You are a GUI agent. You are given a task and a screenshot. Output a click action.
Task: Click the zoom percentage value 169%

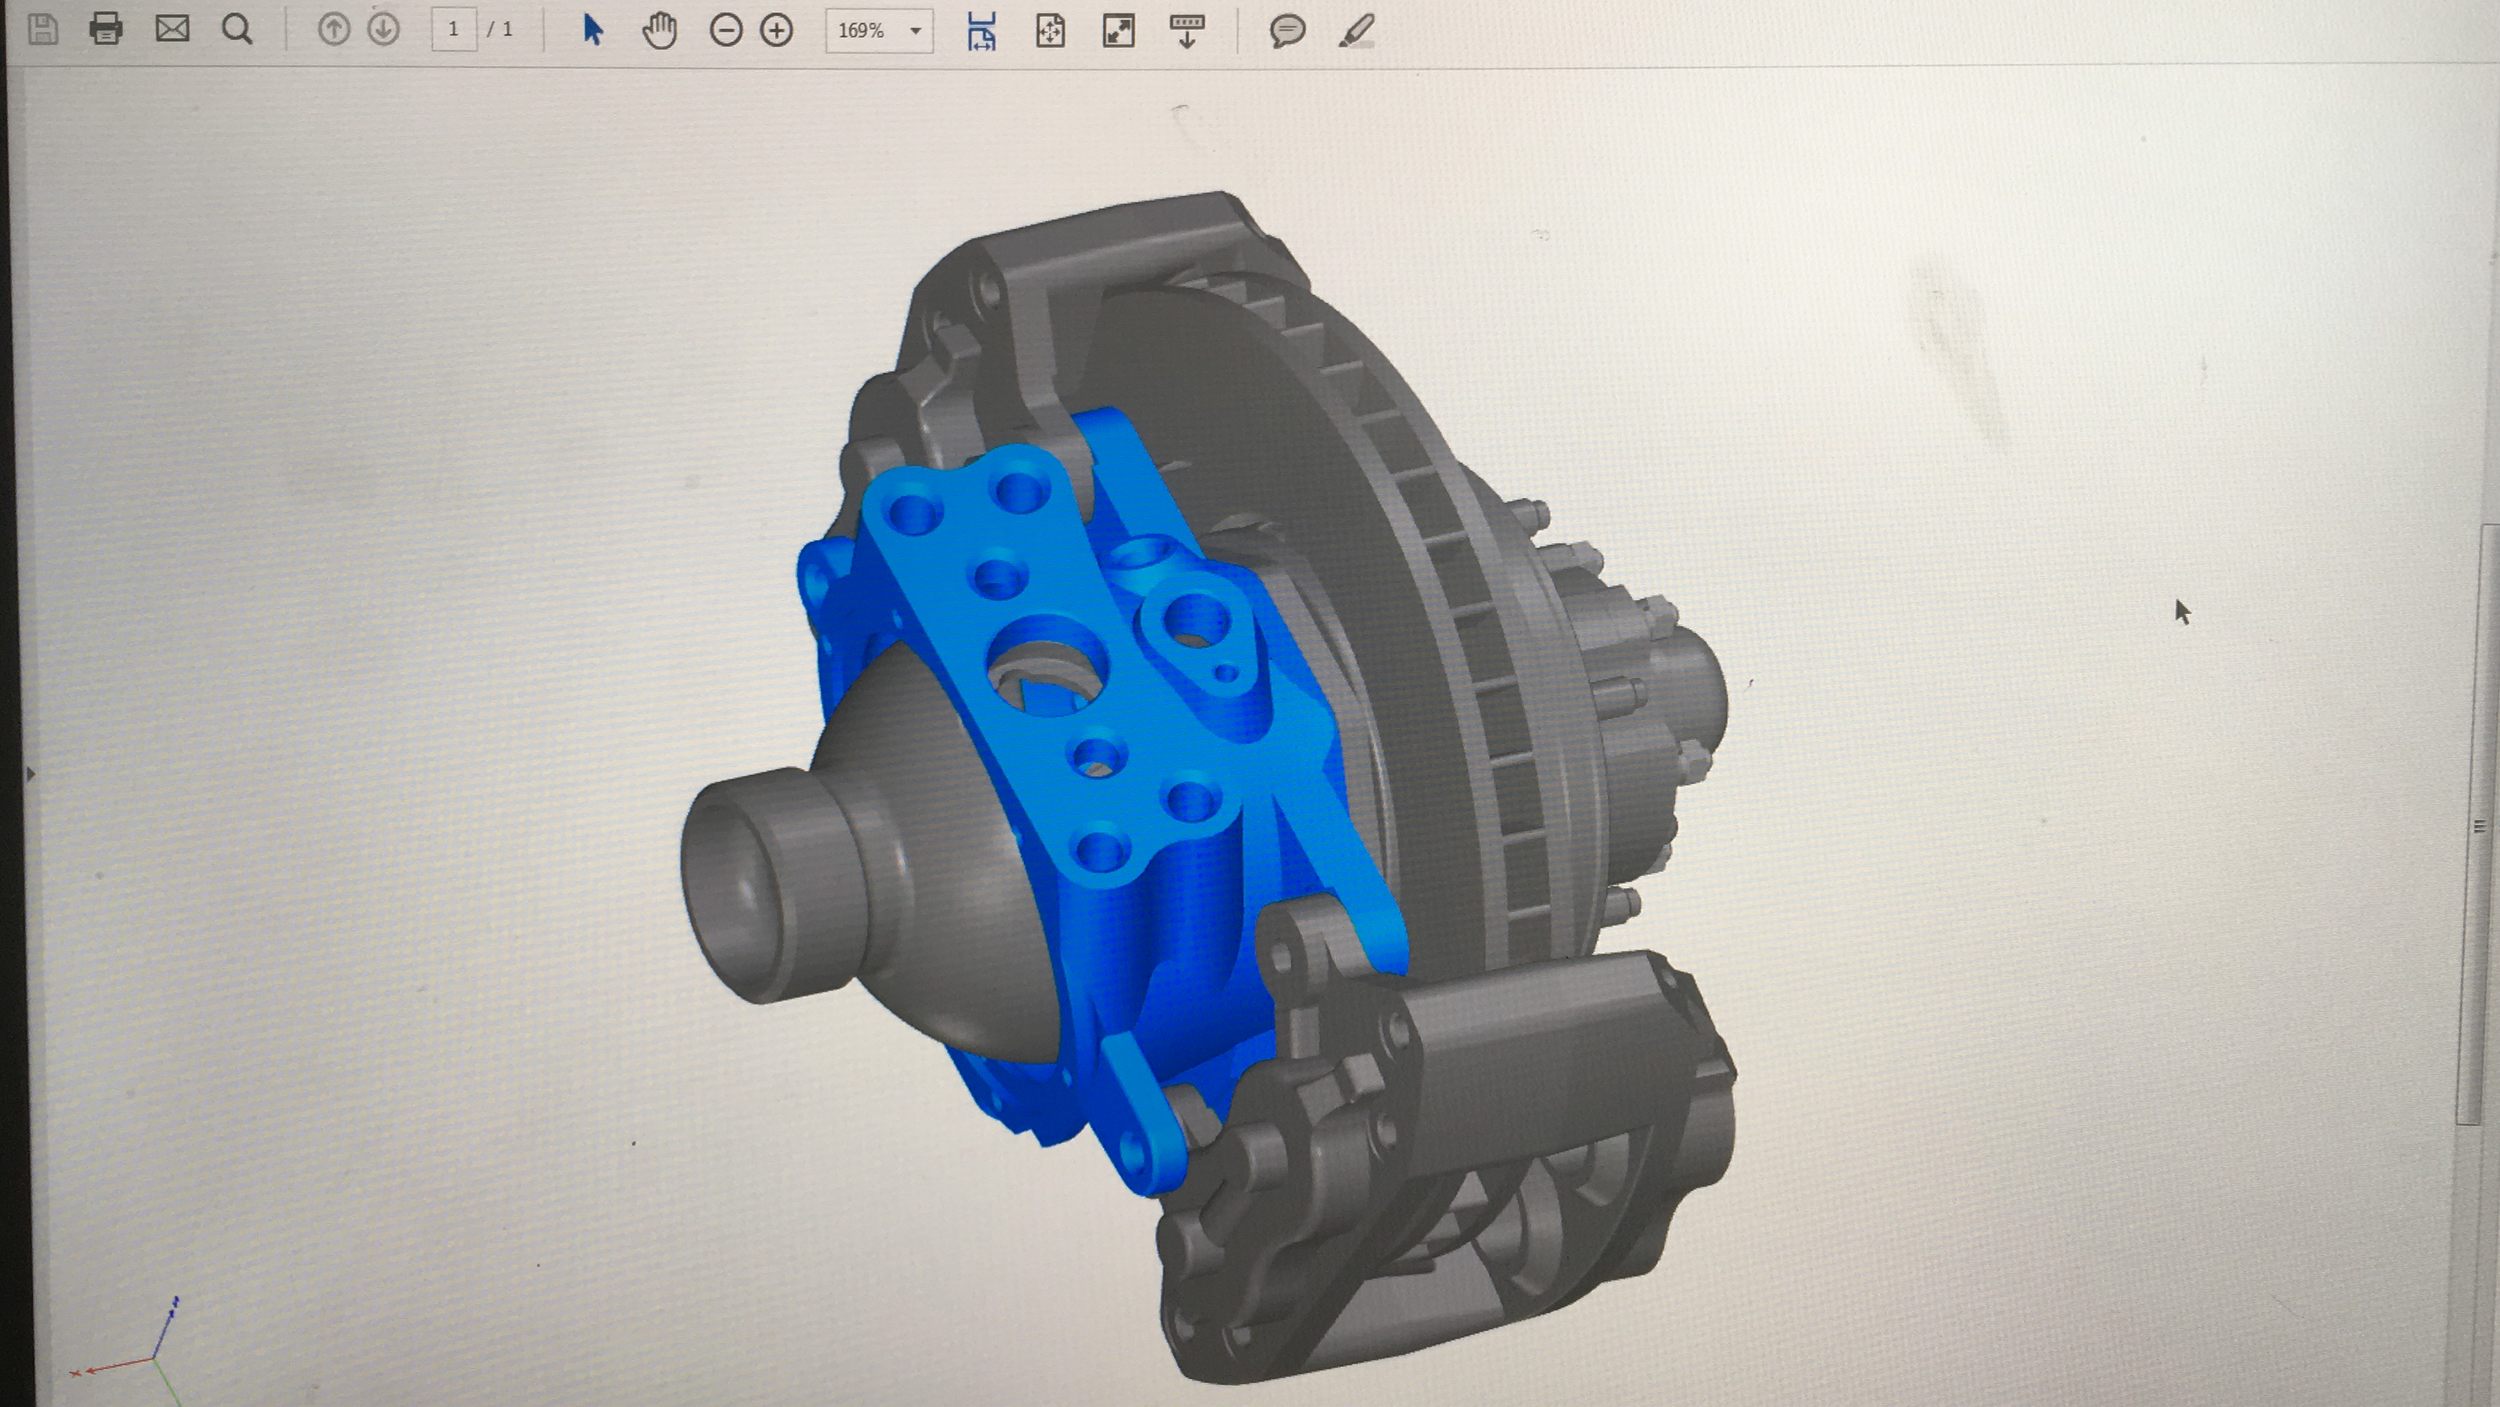pos(861,31)
